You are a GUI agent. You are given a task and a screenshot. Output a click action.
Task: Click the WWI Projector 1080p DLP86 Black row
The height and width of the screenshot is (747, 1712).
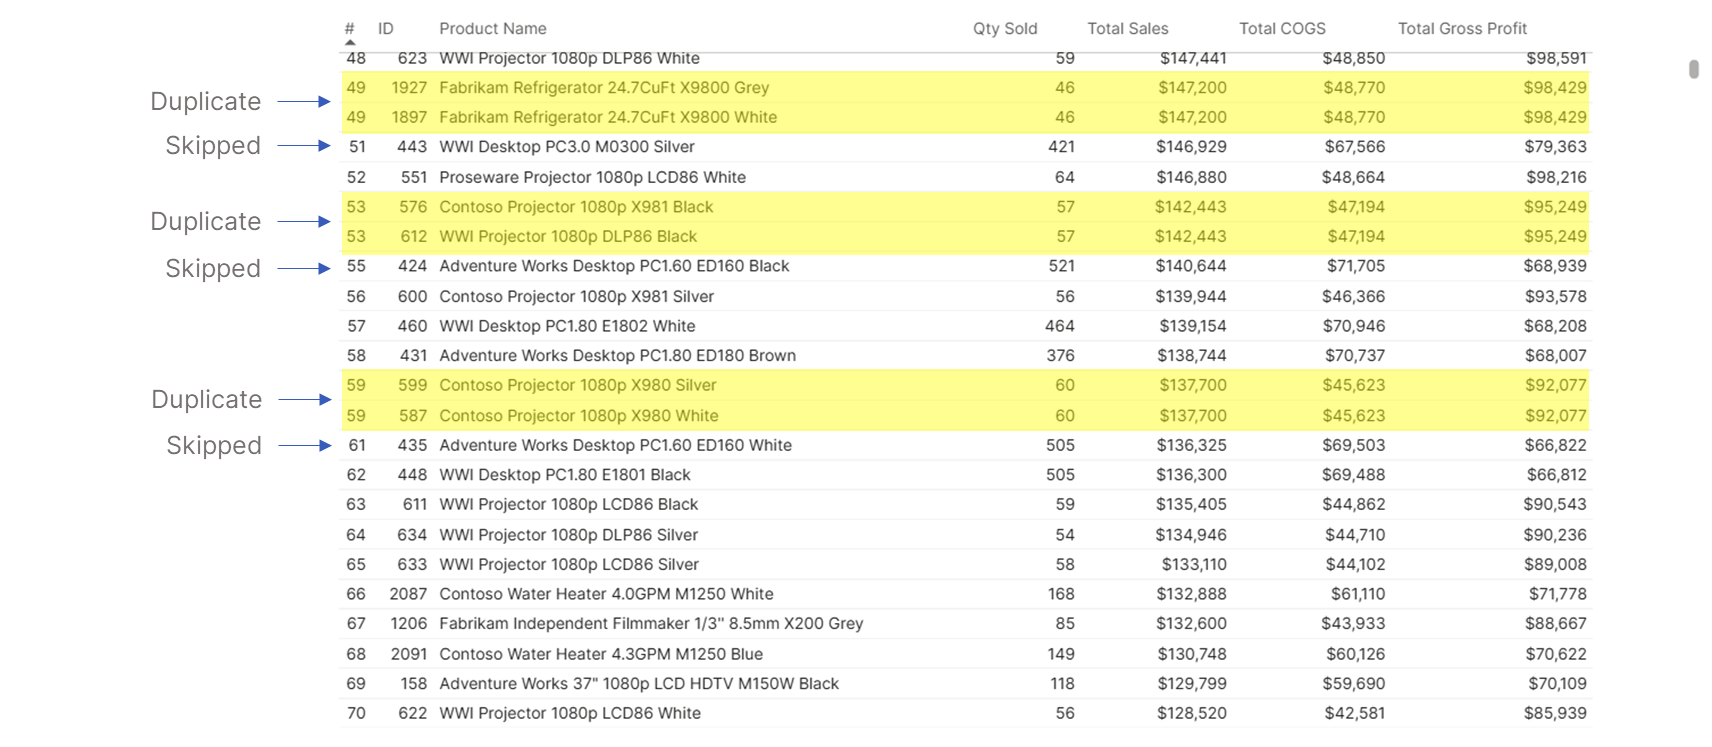[966, 237]
